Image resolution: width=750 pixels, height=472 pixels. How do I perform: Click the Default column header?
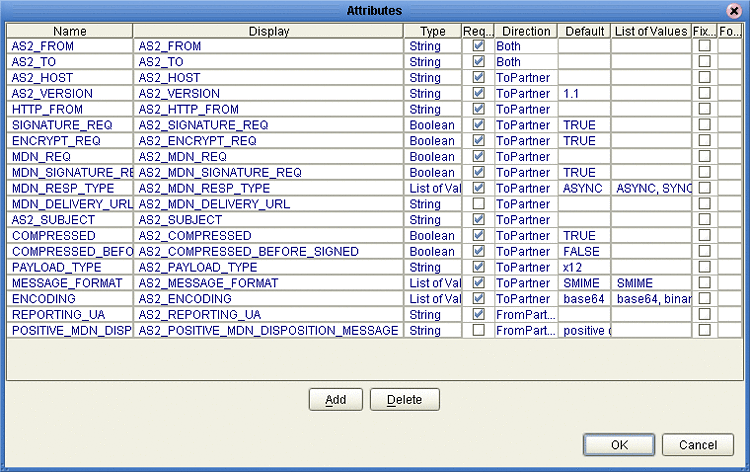click(585, 31)
